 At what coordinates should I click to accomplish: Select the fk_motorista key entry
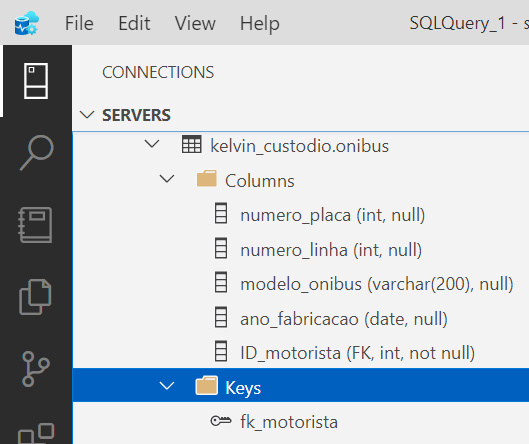(289, 422)
